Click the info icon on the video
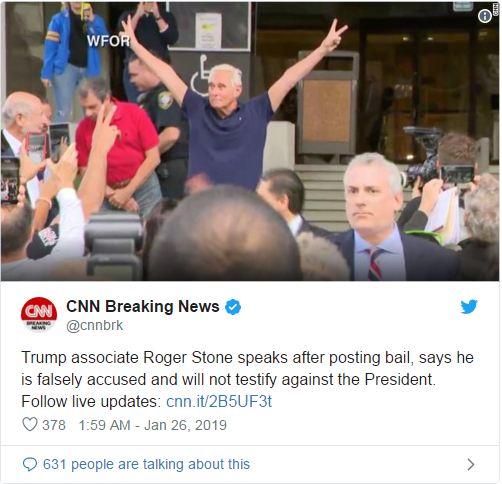This screenshot has height=484, width=502. (x=485, y=16)
